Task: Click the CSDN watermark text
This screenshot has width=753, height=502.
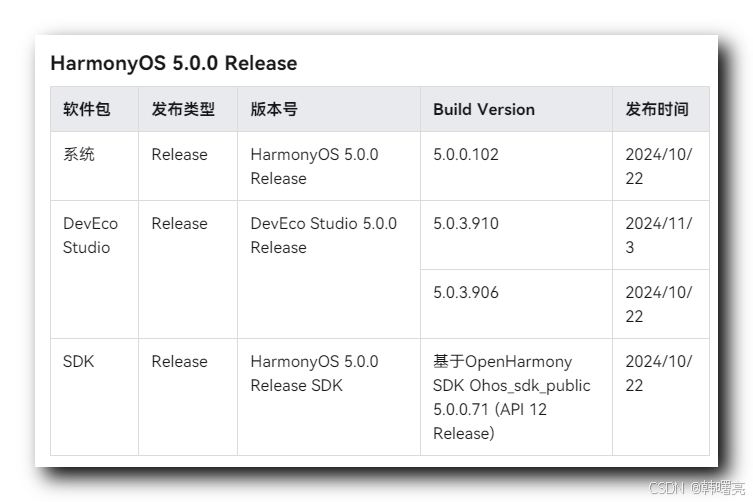Action: pyautogui.click(x=697, y=489)
